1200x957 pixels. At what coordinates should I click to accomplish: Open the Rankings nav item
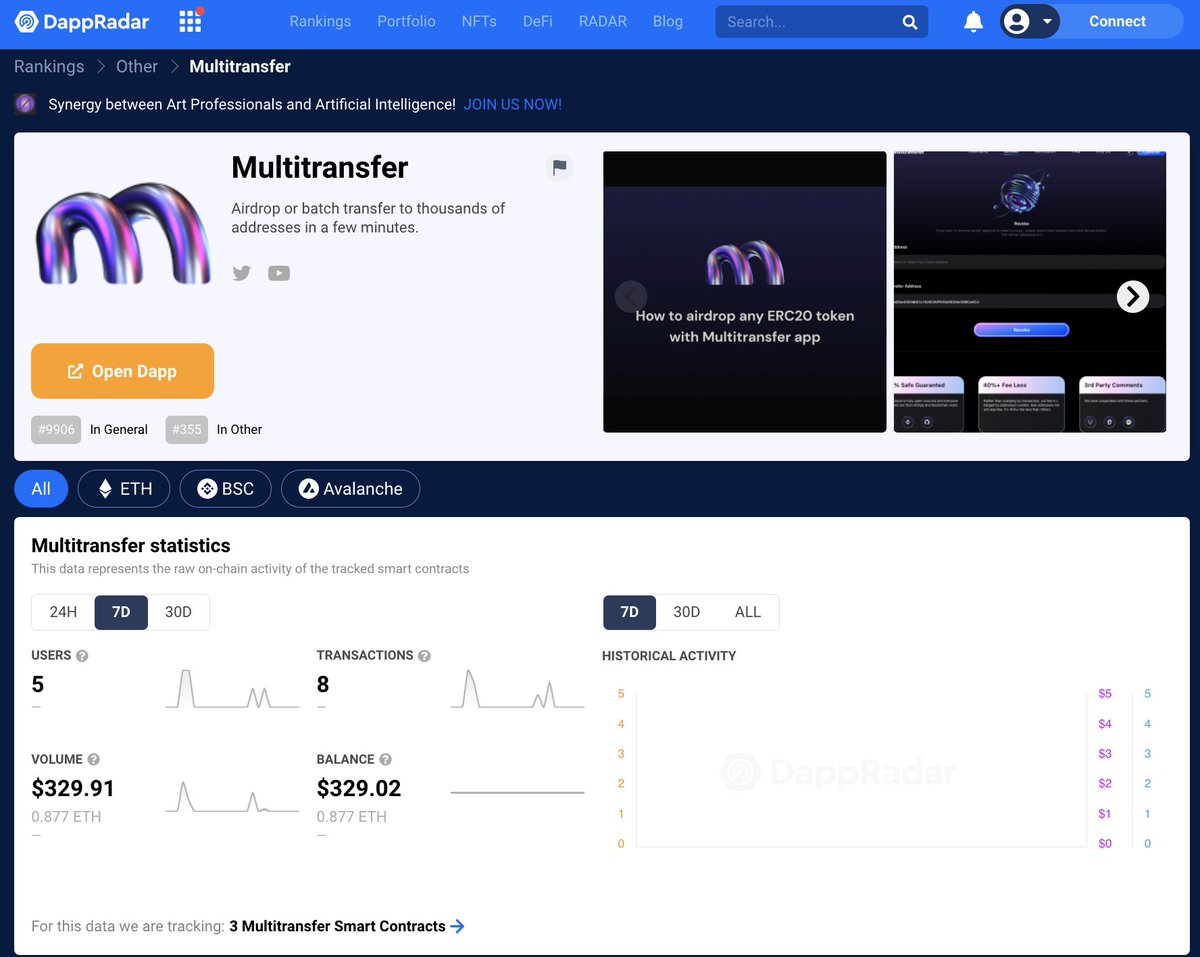(x=320, y=21)
